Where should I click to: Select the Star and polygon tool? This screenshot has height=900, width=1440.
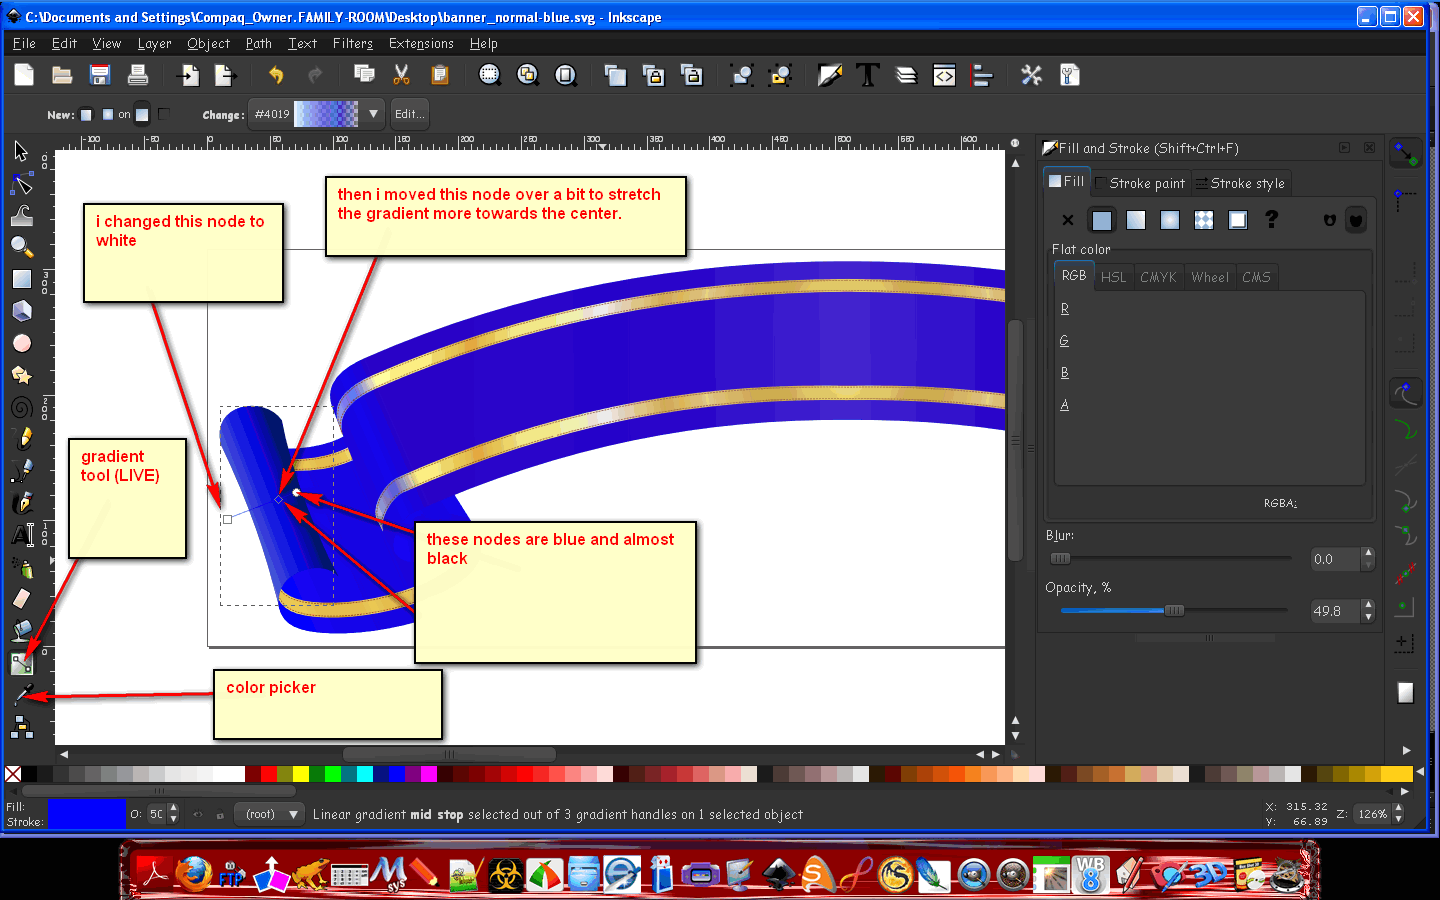coord(21,375)
